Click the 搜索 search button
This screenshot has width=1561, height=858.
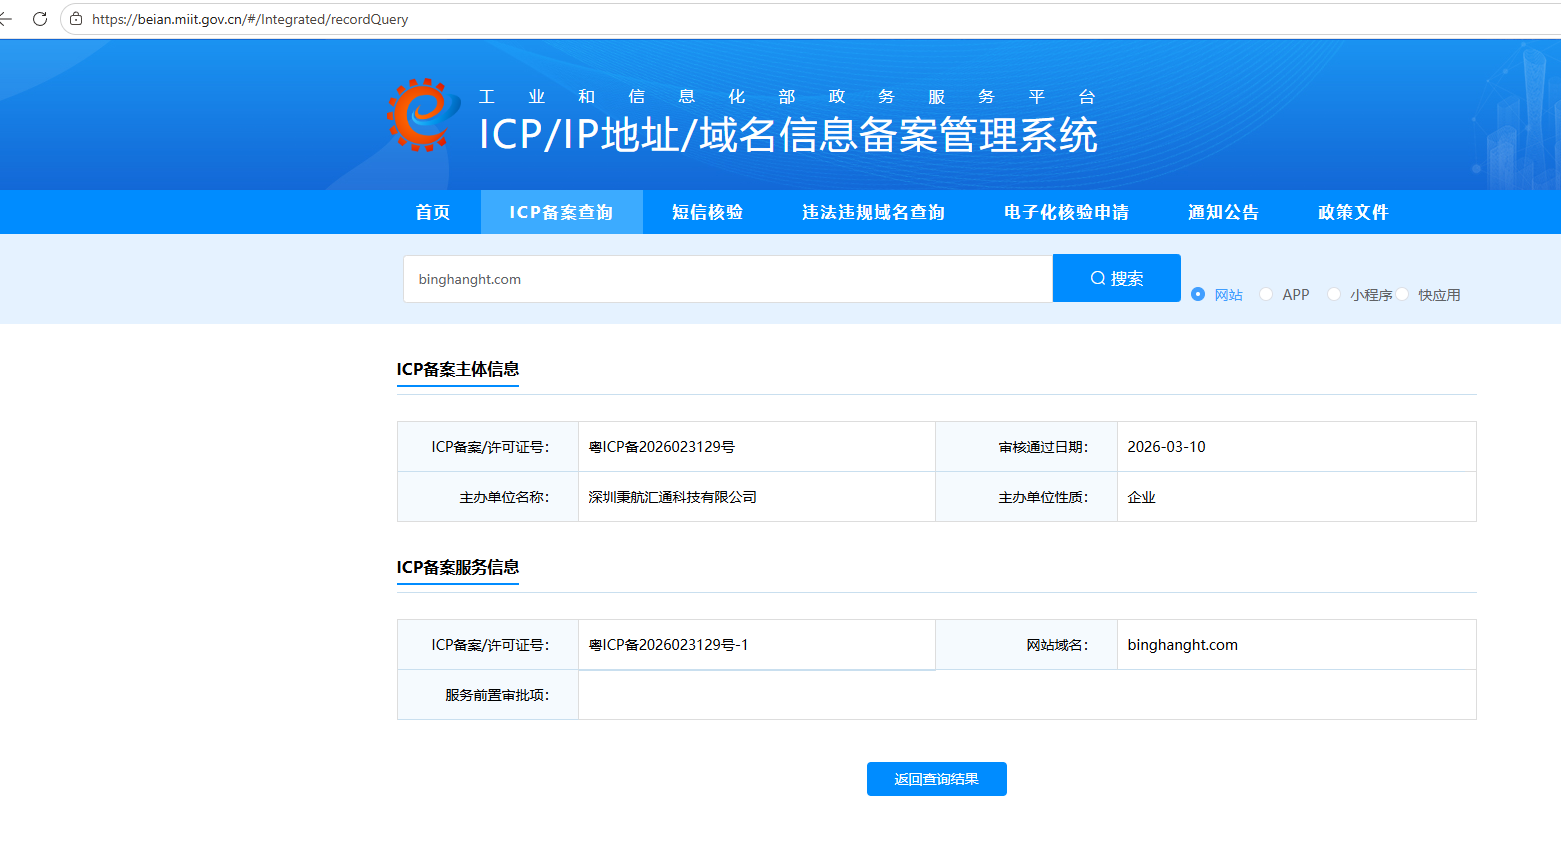pyautogui.click(x=1116, y=278)
